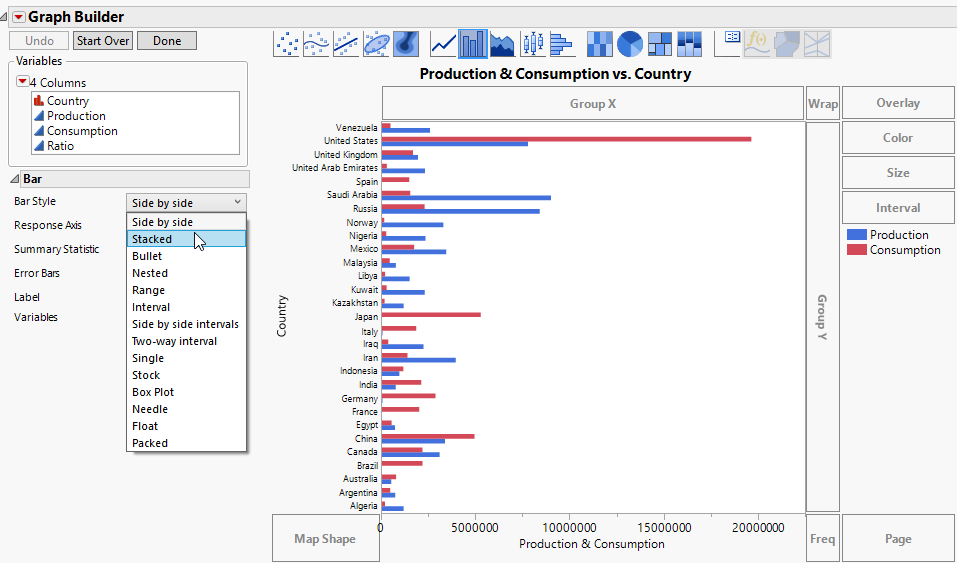Open the Bar Style dropdown
Screen dimensions: 957x563
coord(186,203)
